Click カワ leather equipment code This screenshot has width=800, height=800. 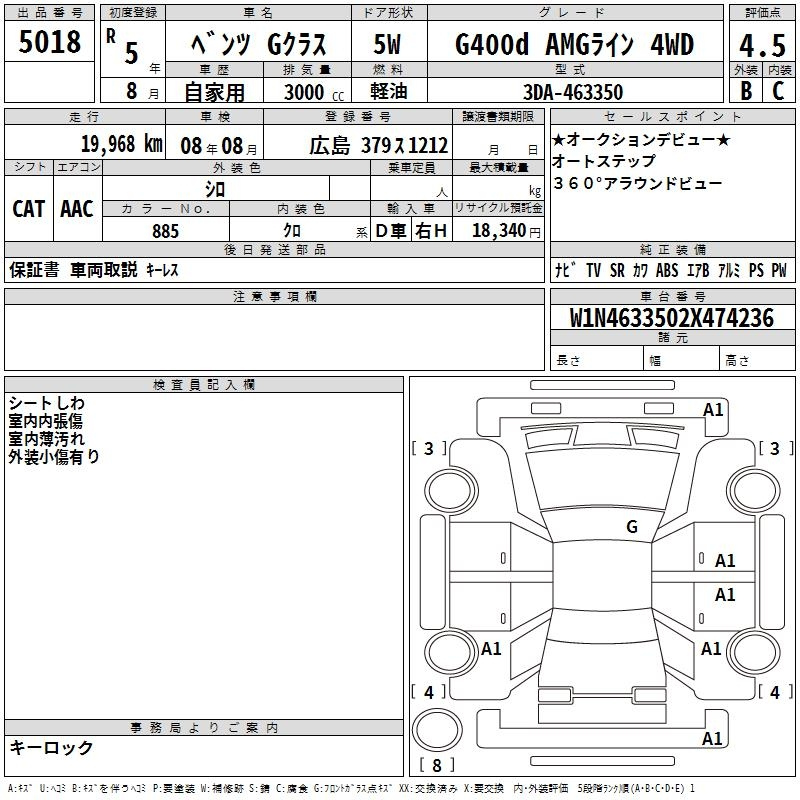coord(640,270)
